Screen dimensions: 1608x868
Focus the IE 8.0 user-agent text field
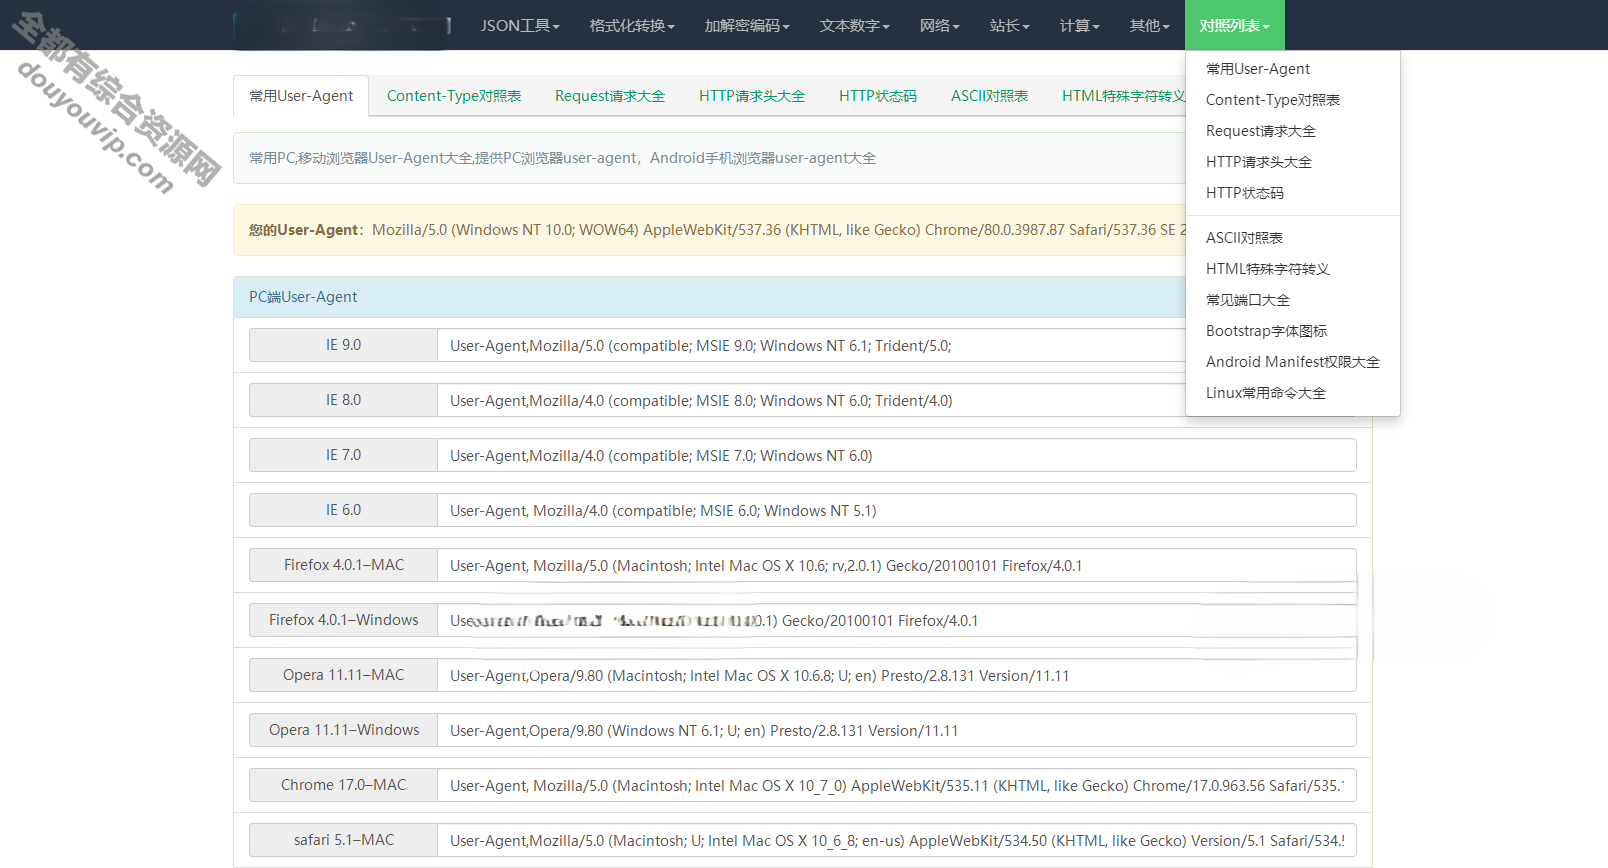point(811,400)
